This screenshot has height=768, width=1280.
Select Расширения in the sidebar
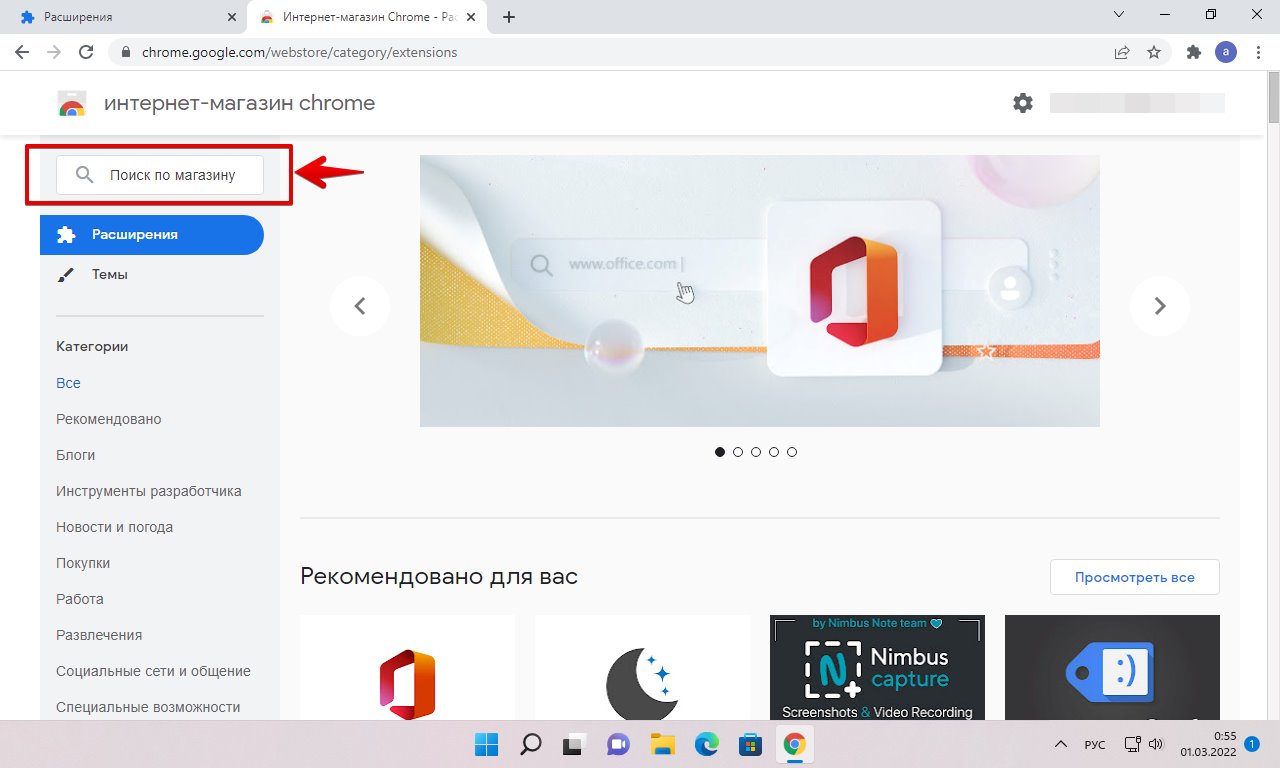pos(152,235)
